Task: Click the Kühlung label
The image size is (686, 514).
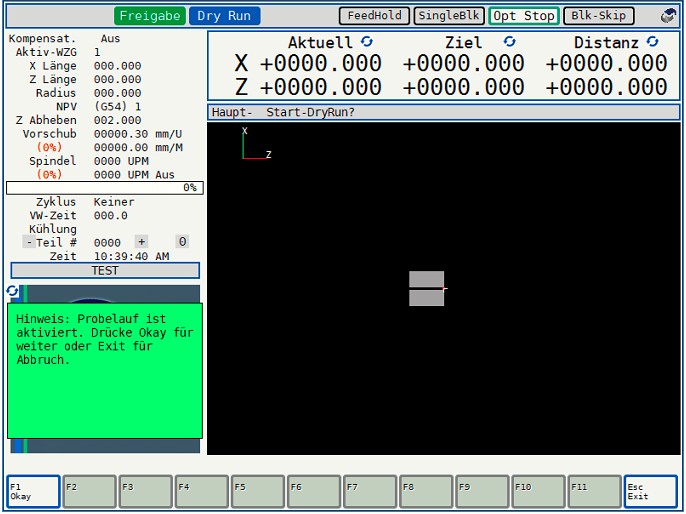Action: 52,229
